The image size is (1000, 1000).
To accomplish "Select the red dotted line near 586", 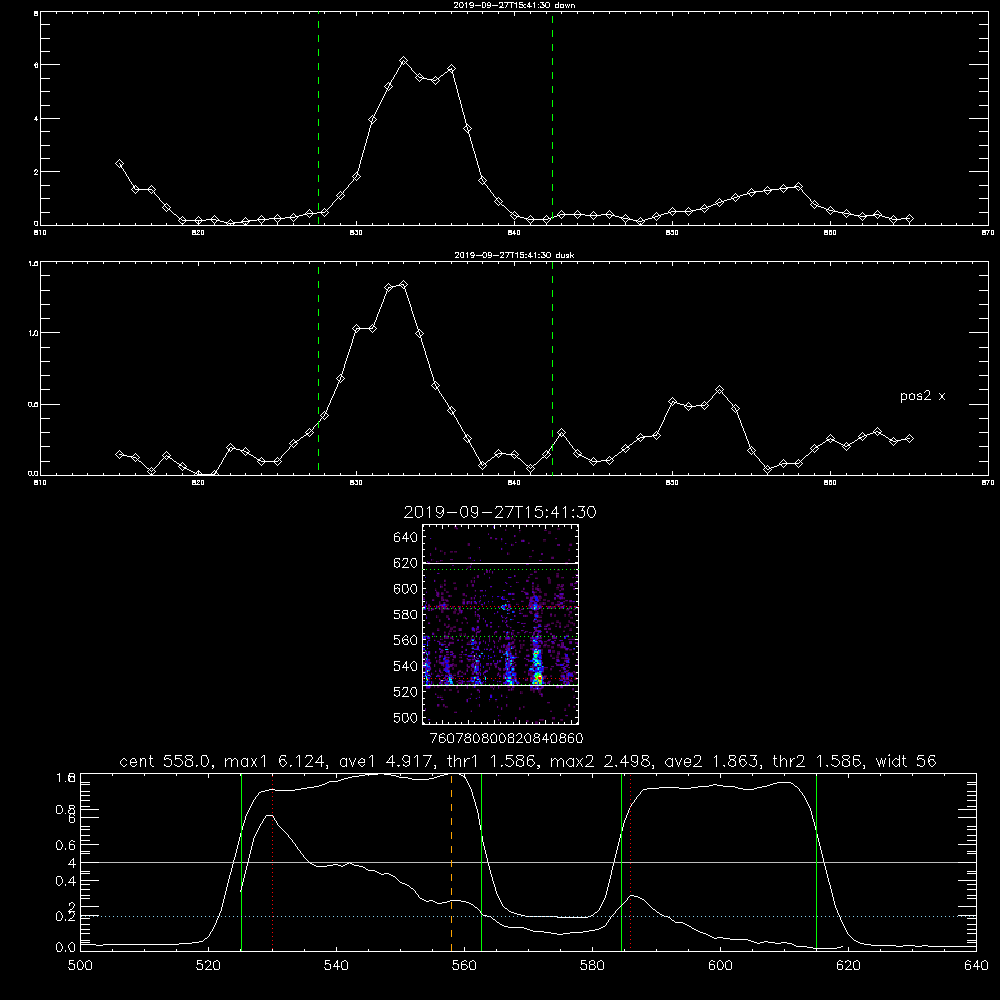I will 630,862.
